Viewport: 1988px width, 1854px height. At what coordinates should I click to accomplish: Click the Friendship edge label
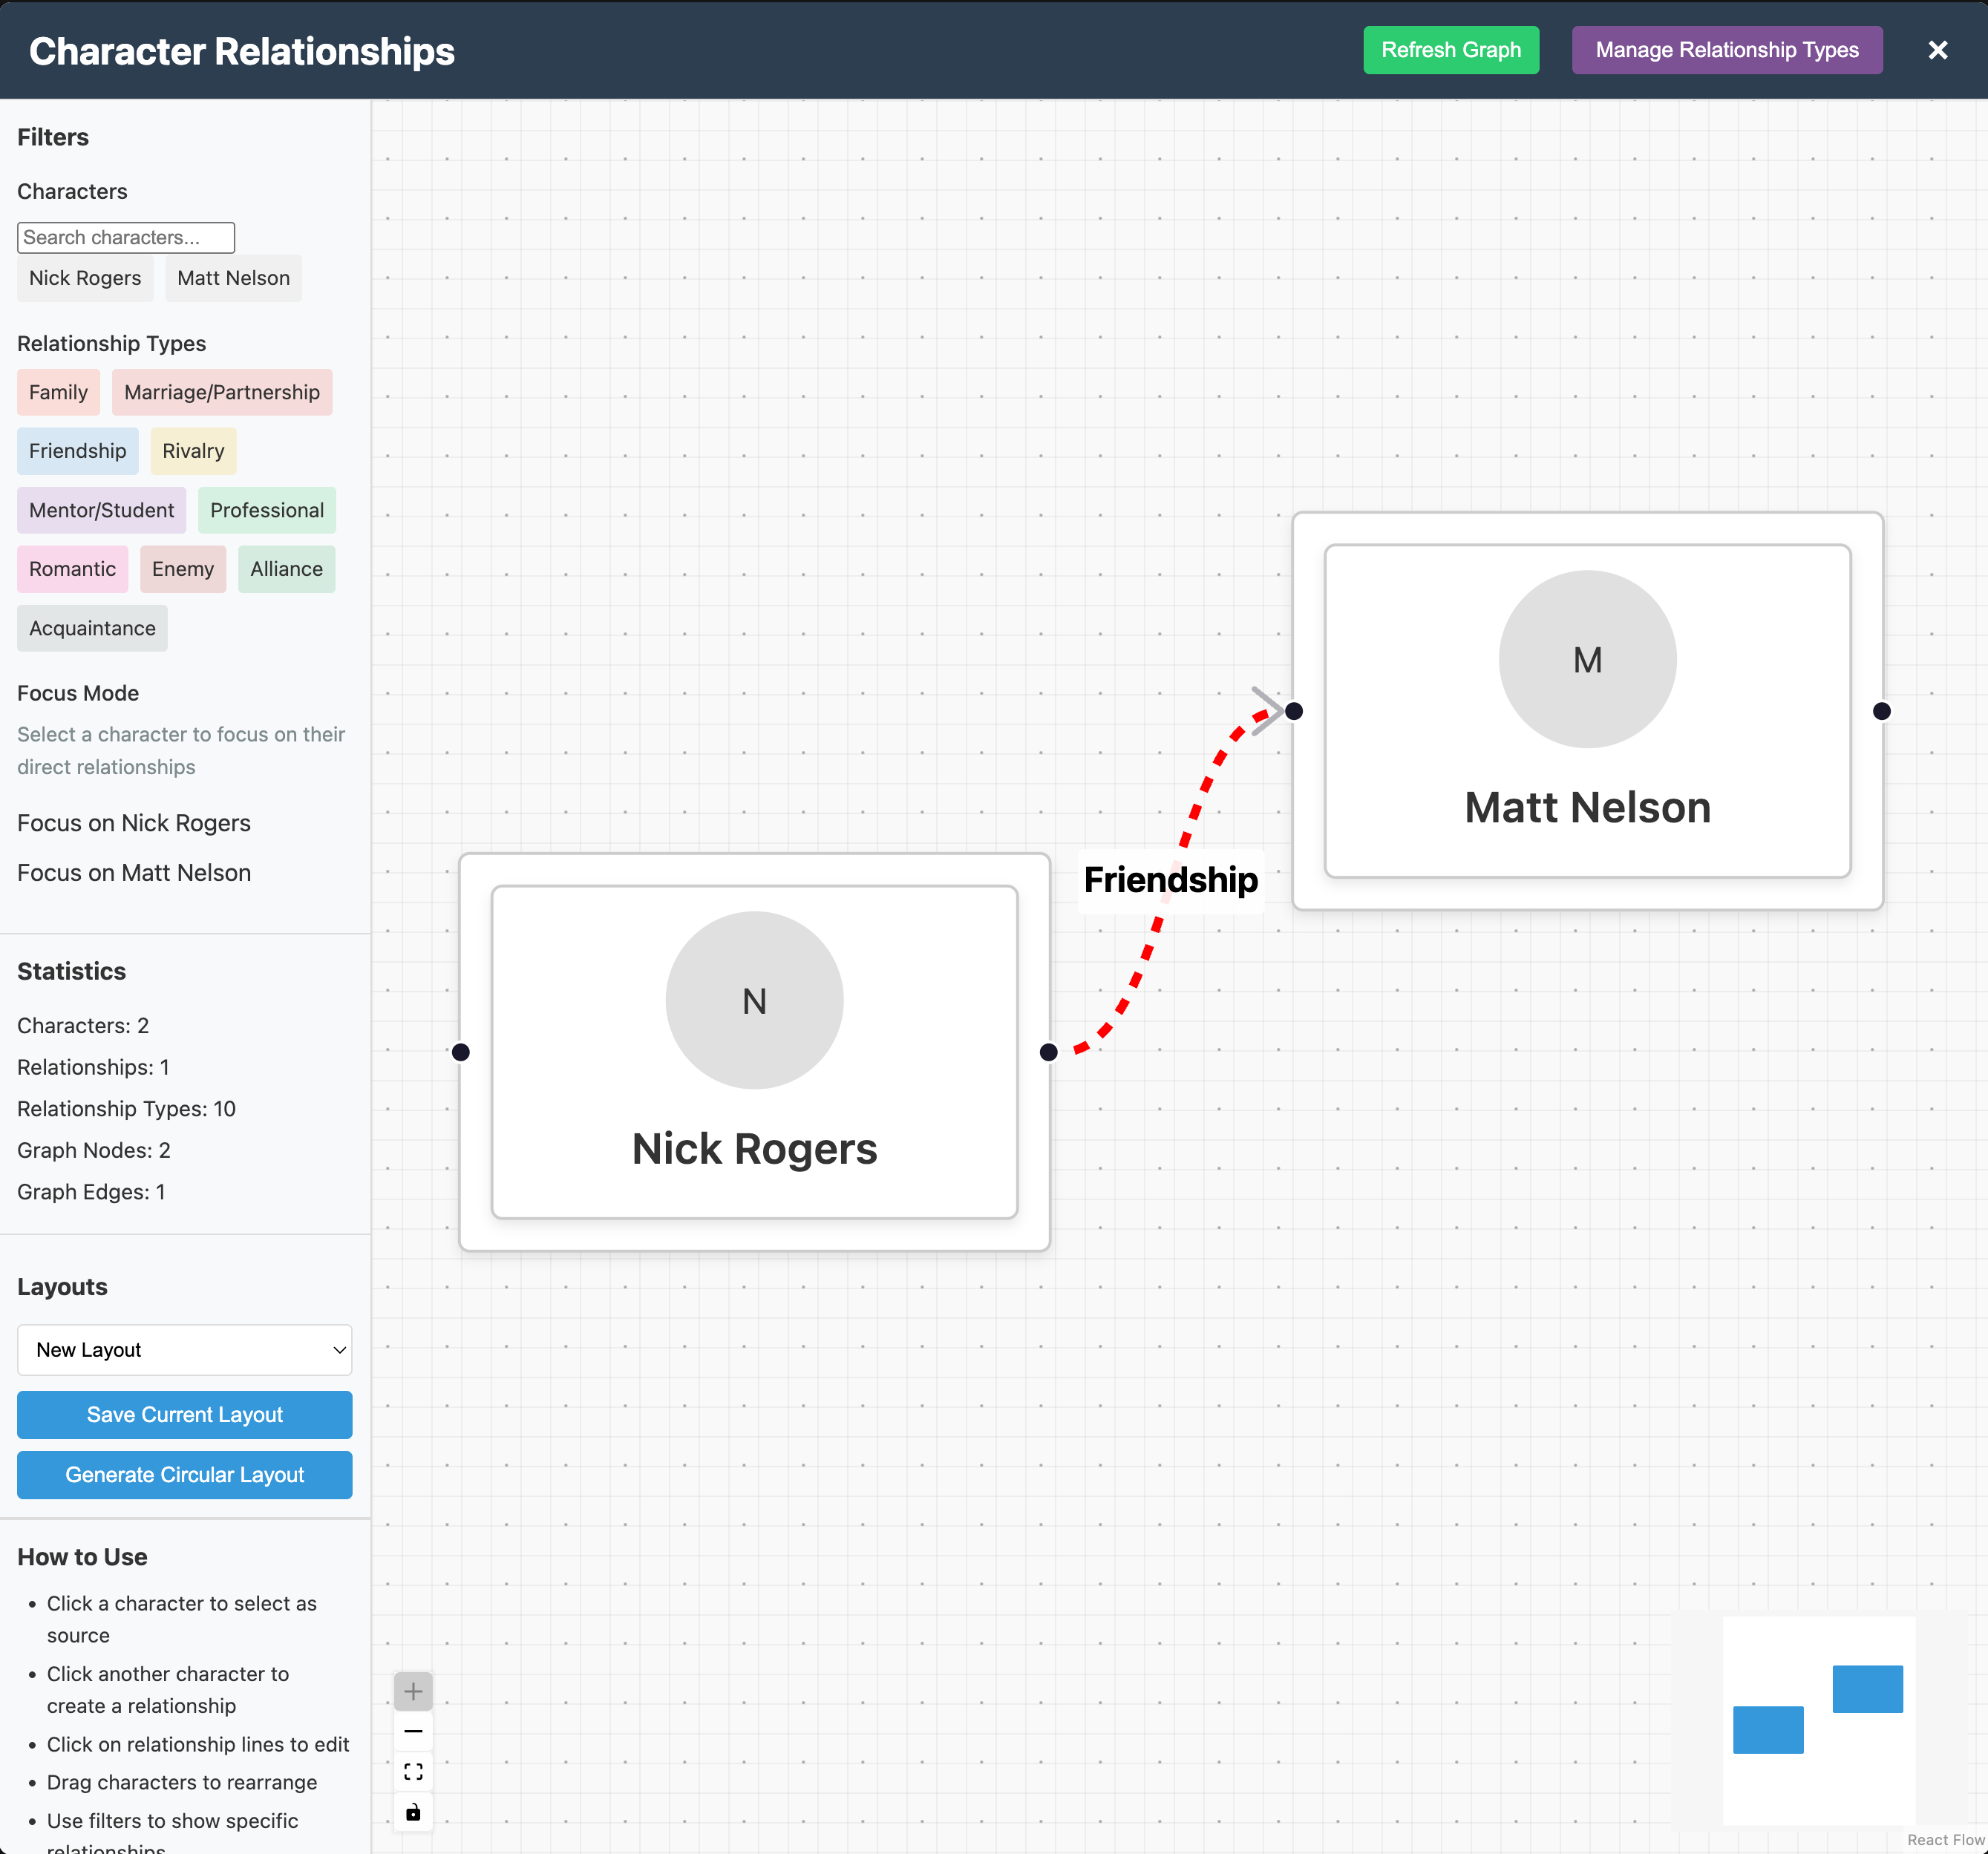coord(1170,880)
